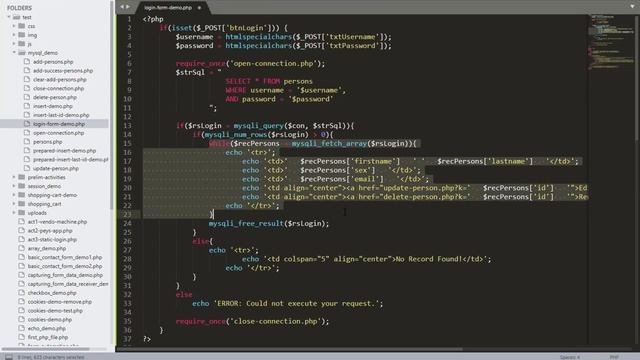Open basic_contact_form_demo2.php from sidebar
Viewport: 640px width, 360px height.
click(65, 266)
